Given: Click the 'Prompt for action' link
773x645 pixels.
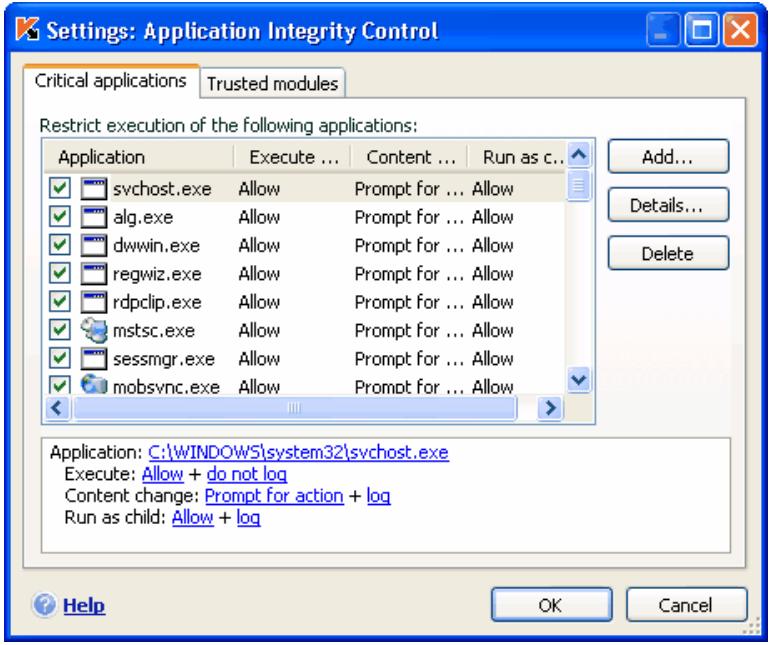Looking at the screenshot, I should click(x=274, y=496).
